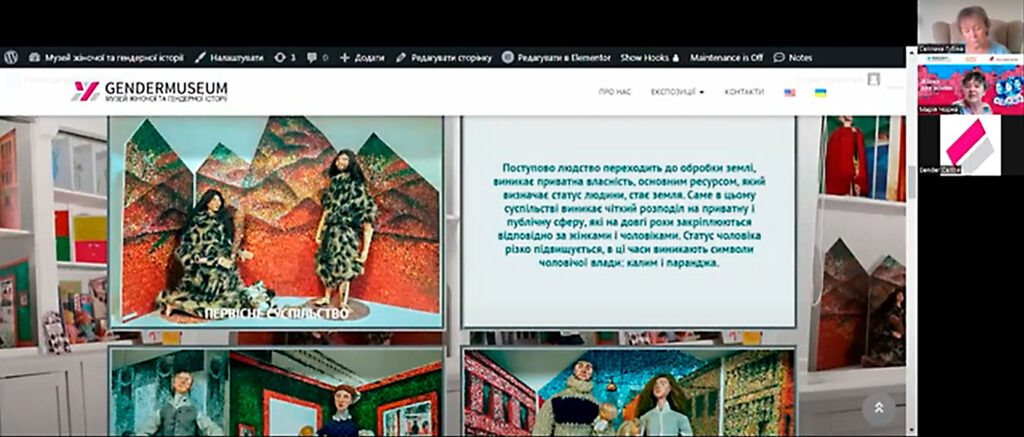1024x437 pixels.
Task: Click the WordPress logo icon
Action: [x=10, y=58]
